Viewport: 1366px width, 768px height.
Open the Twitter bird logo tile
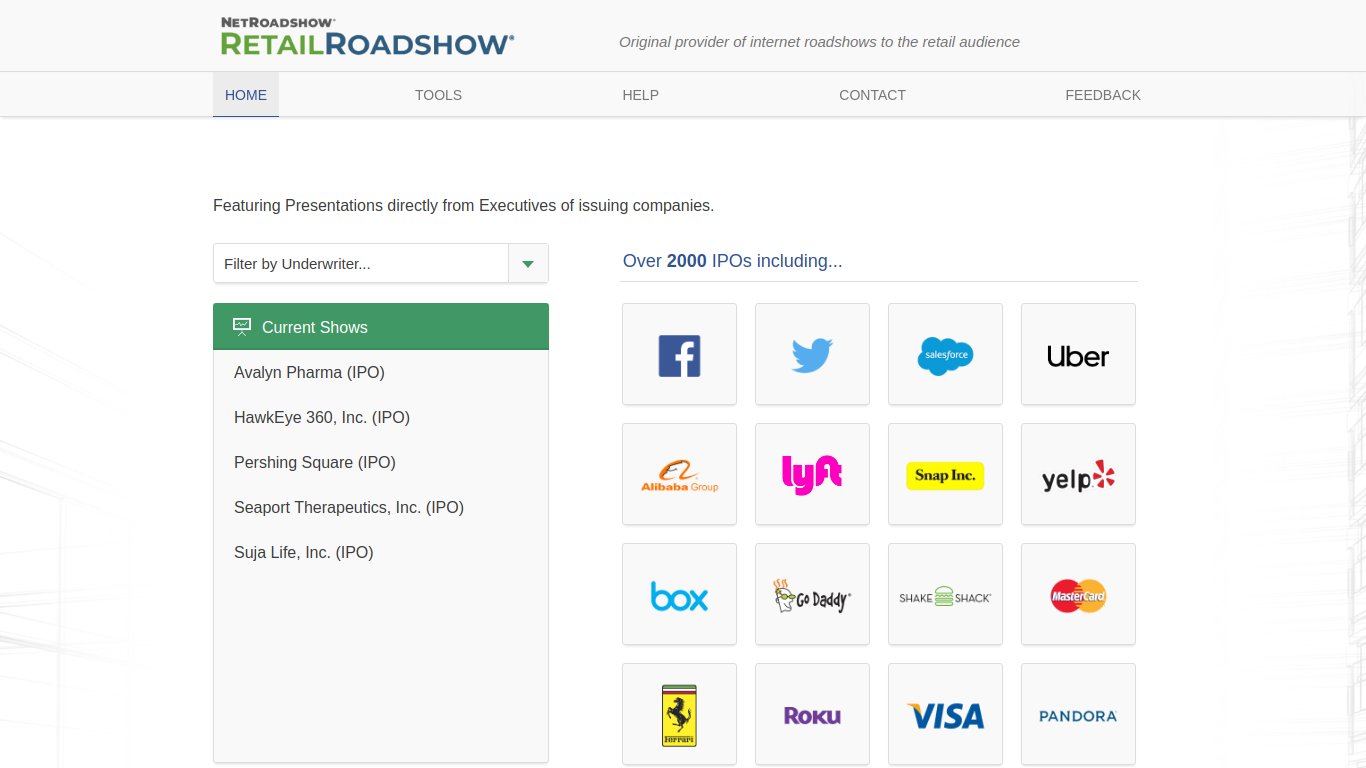(x=812, y=354)
